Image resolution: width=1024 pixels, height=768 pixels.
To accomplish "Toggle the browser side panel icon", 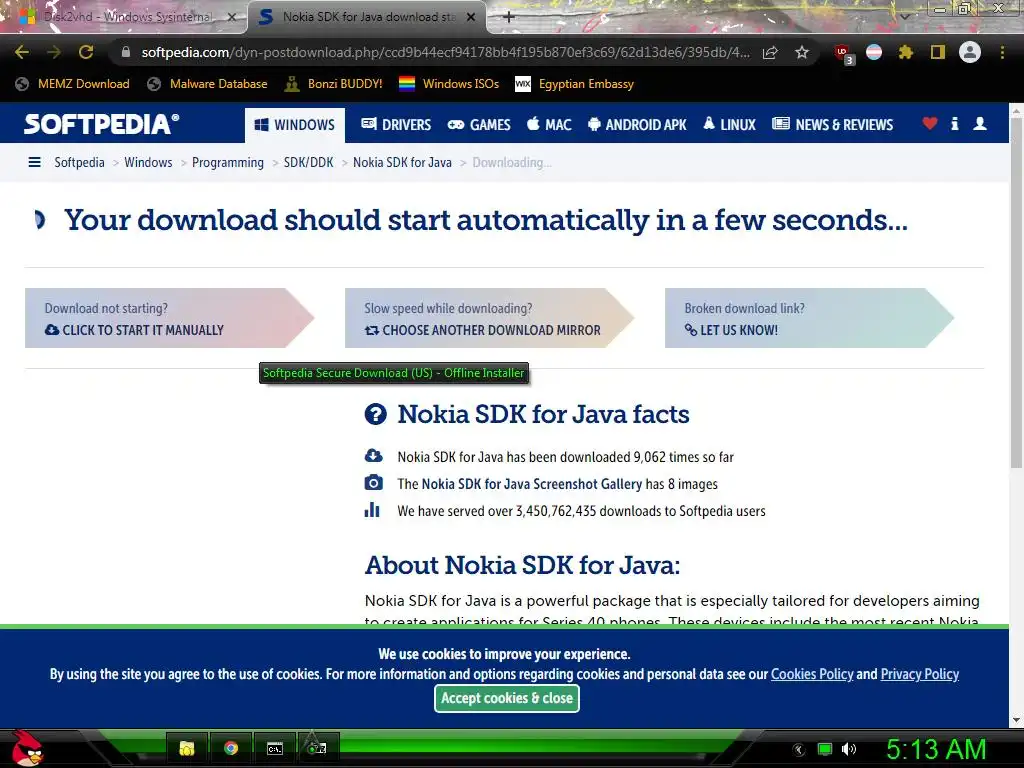I will click(938, 52).
